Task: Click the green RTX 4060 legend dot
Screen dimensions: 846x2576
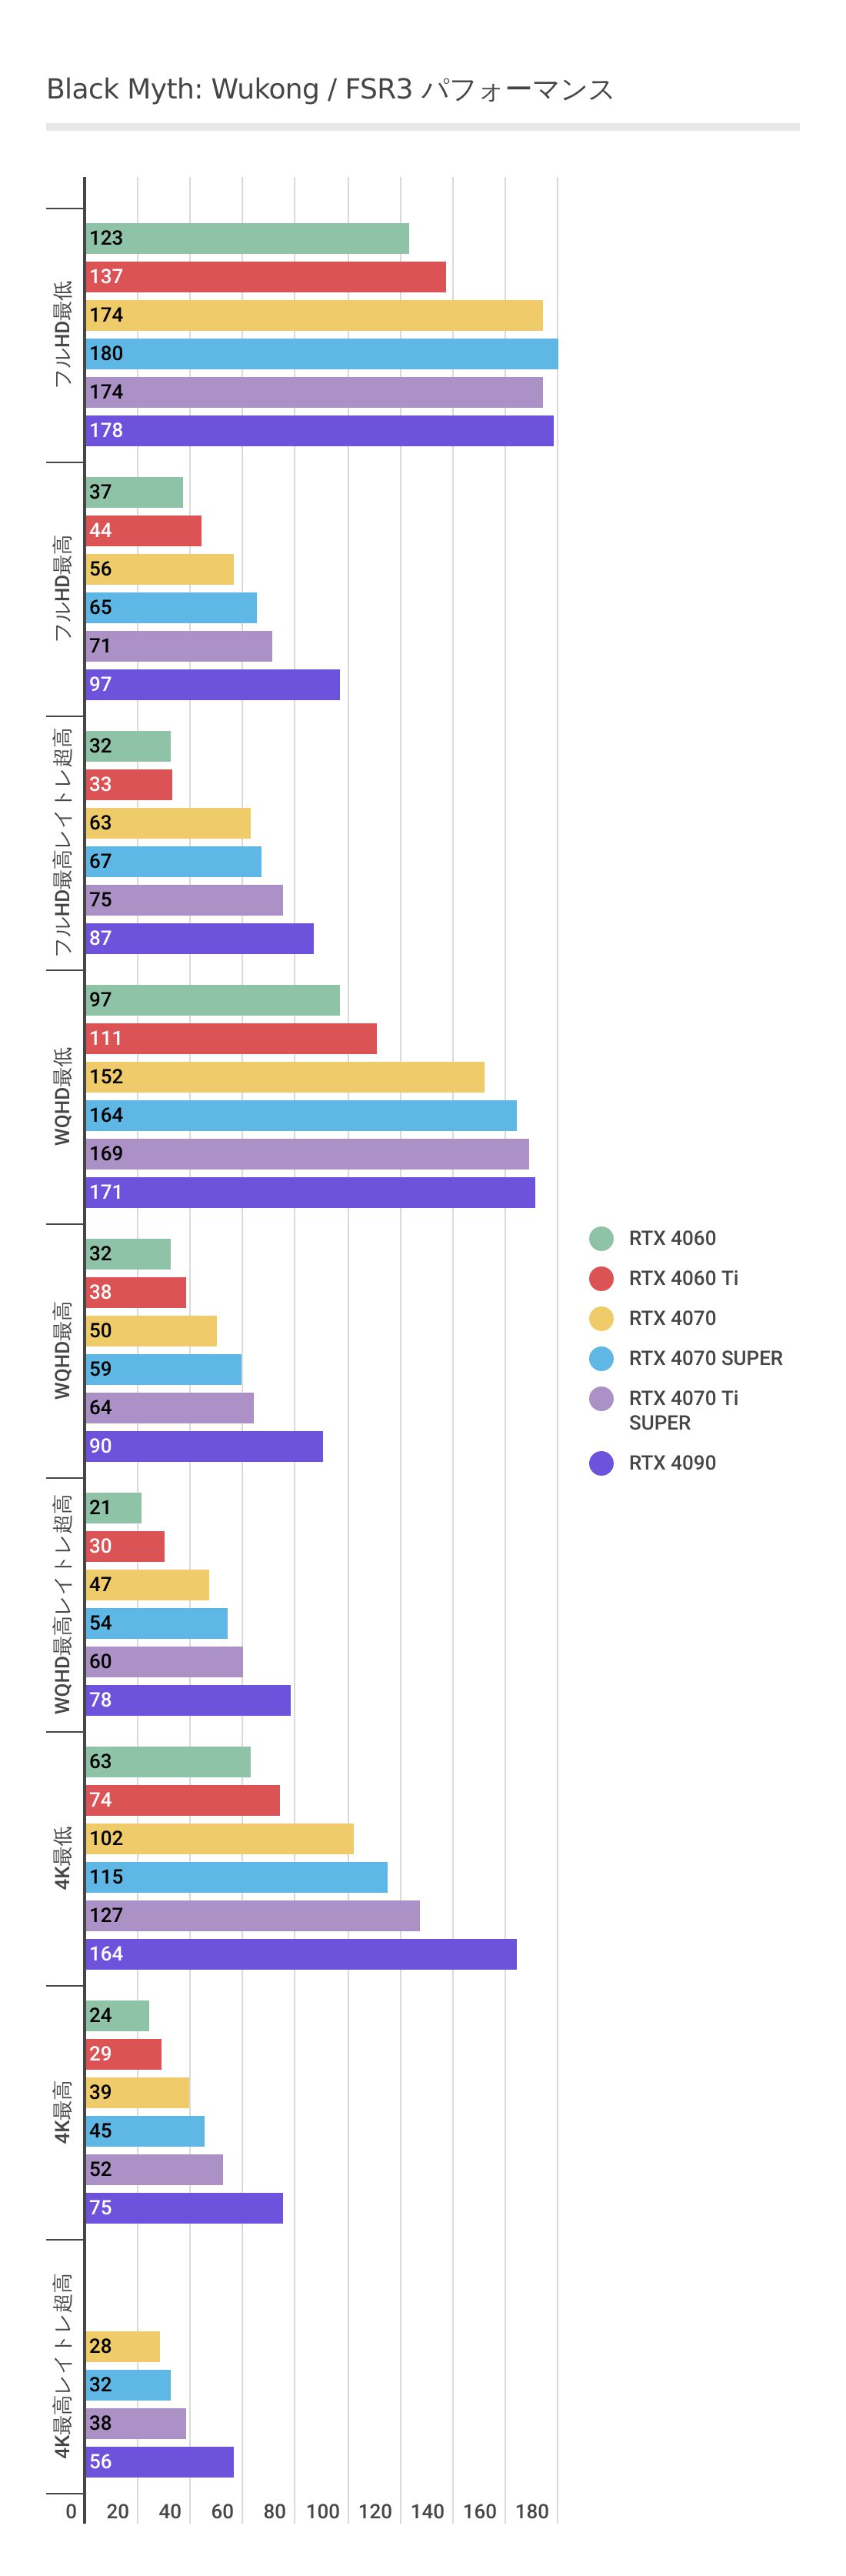Action: 601,1238
